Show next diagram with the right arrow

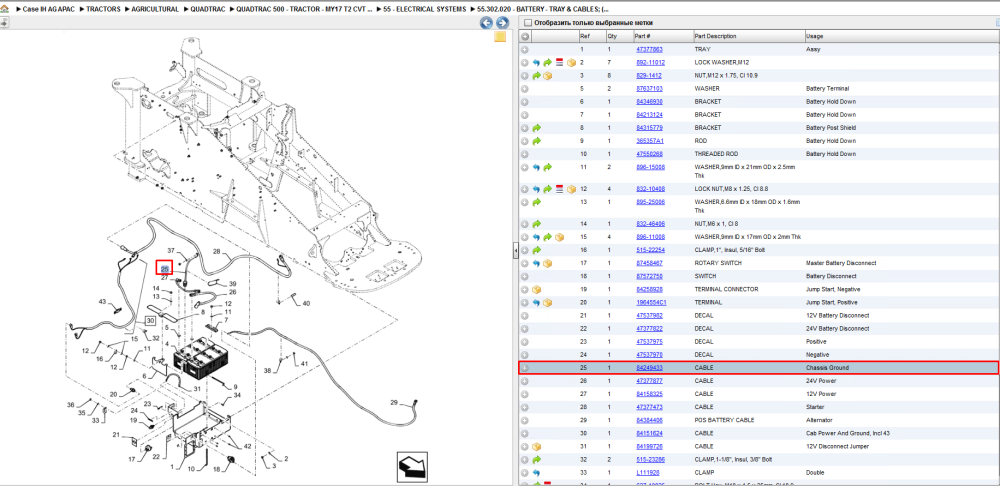click(x=502, y=23)
